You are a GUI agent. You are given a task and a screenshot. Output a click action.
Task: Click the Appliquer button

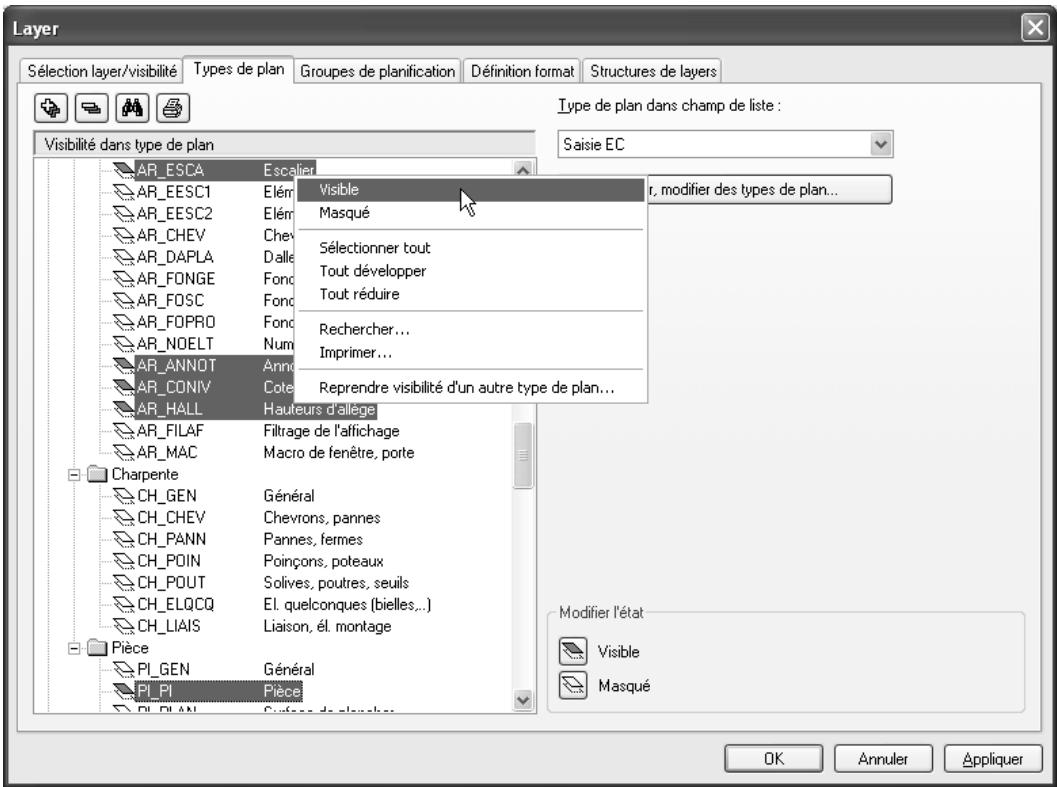point(993,759)
